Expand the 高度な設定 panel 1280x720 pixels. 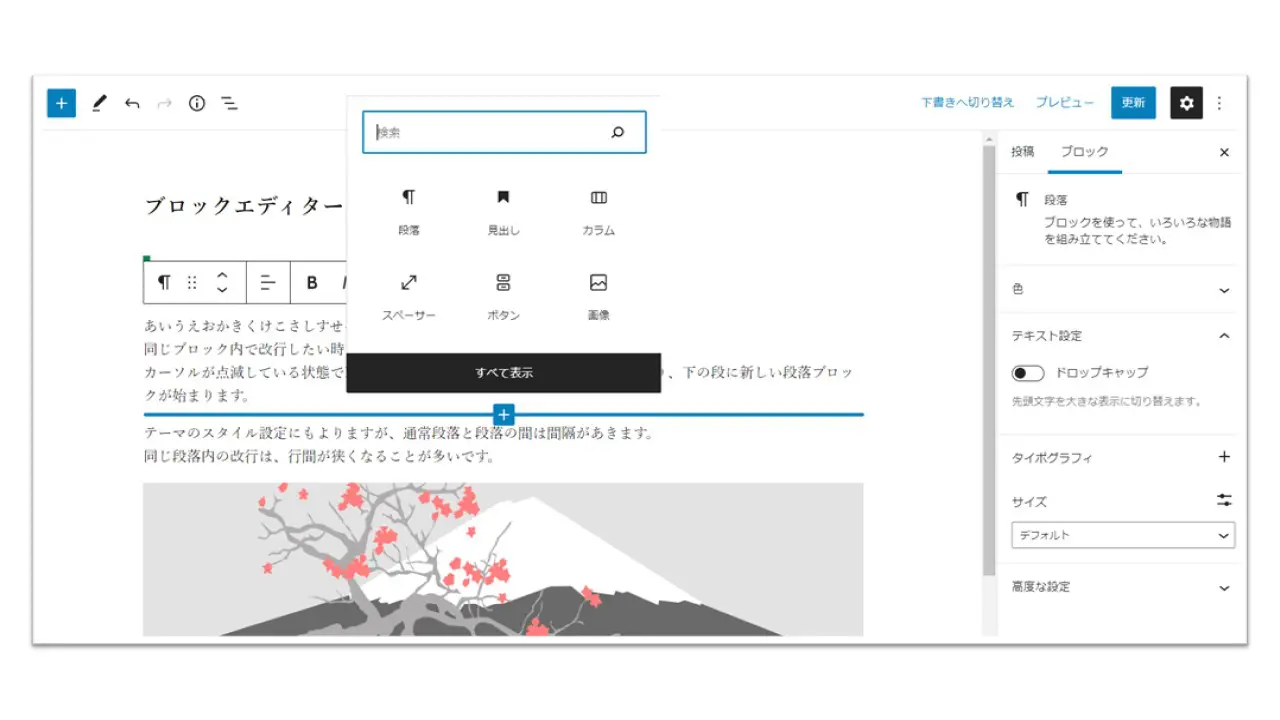(1118, 587)
